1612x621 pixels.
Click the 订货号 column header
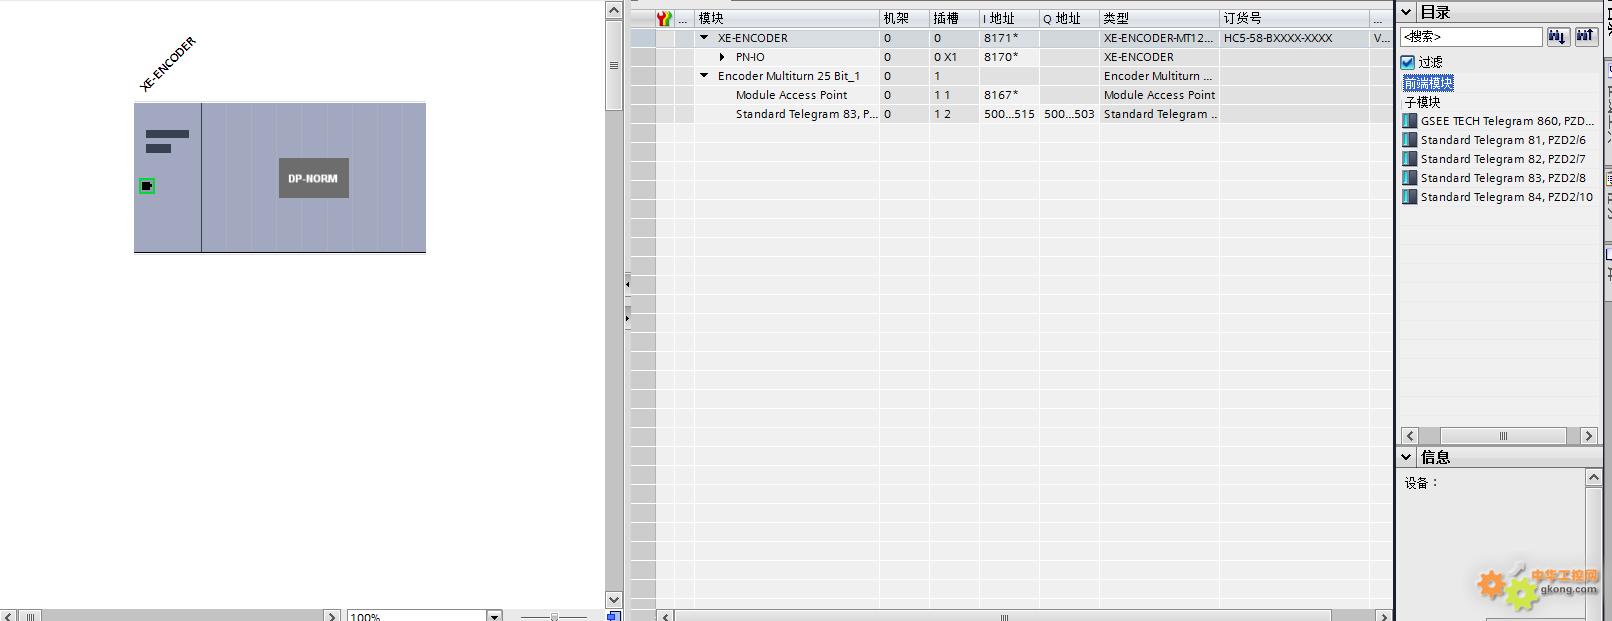1294,18
